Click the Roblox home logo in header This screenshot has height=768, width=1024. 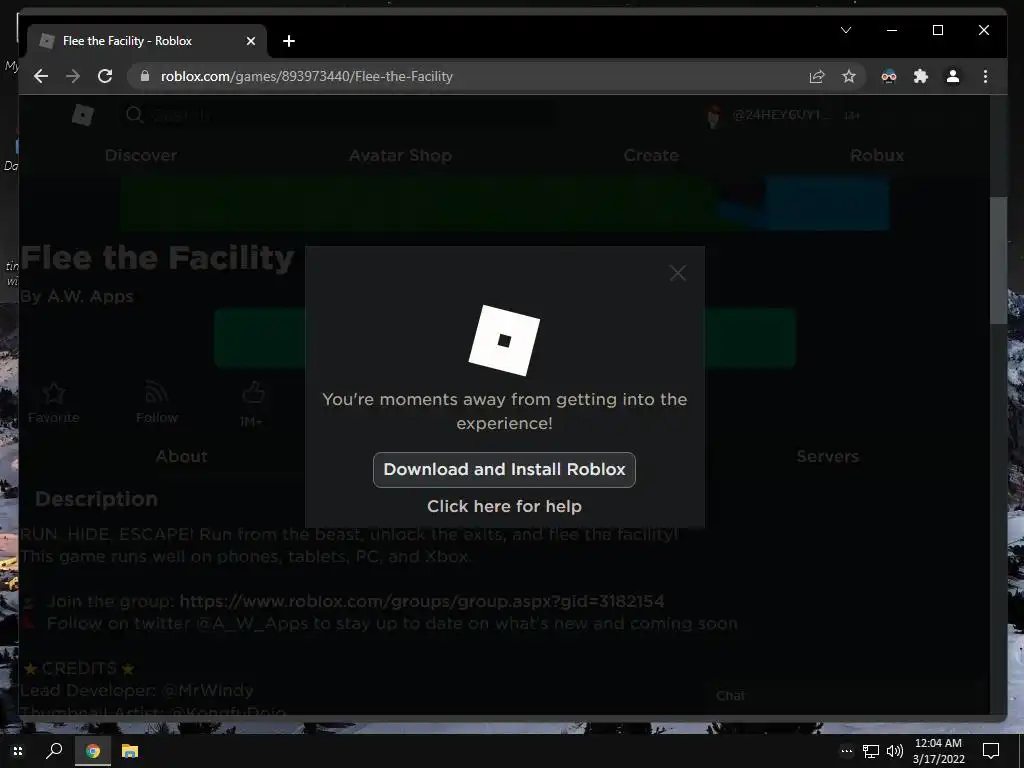point(83,115)
